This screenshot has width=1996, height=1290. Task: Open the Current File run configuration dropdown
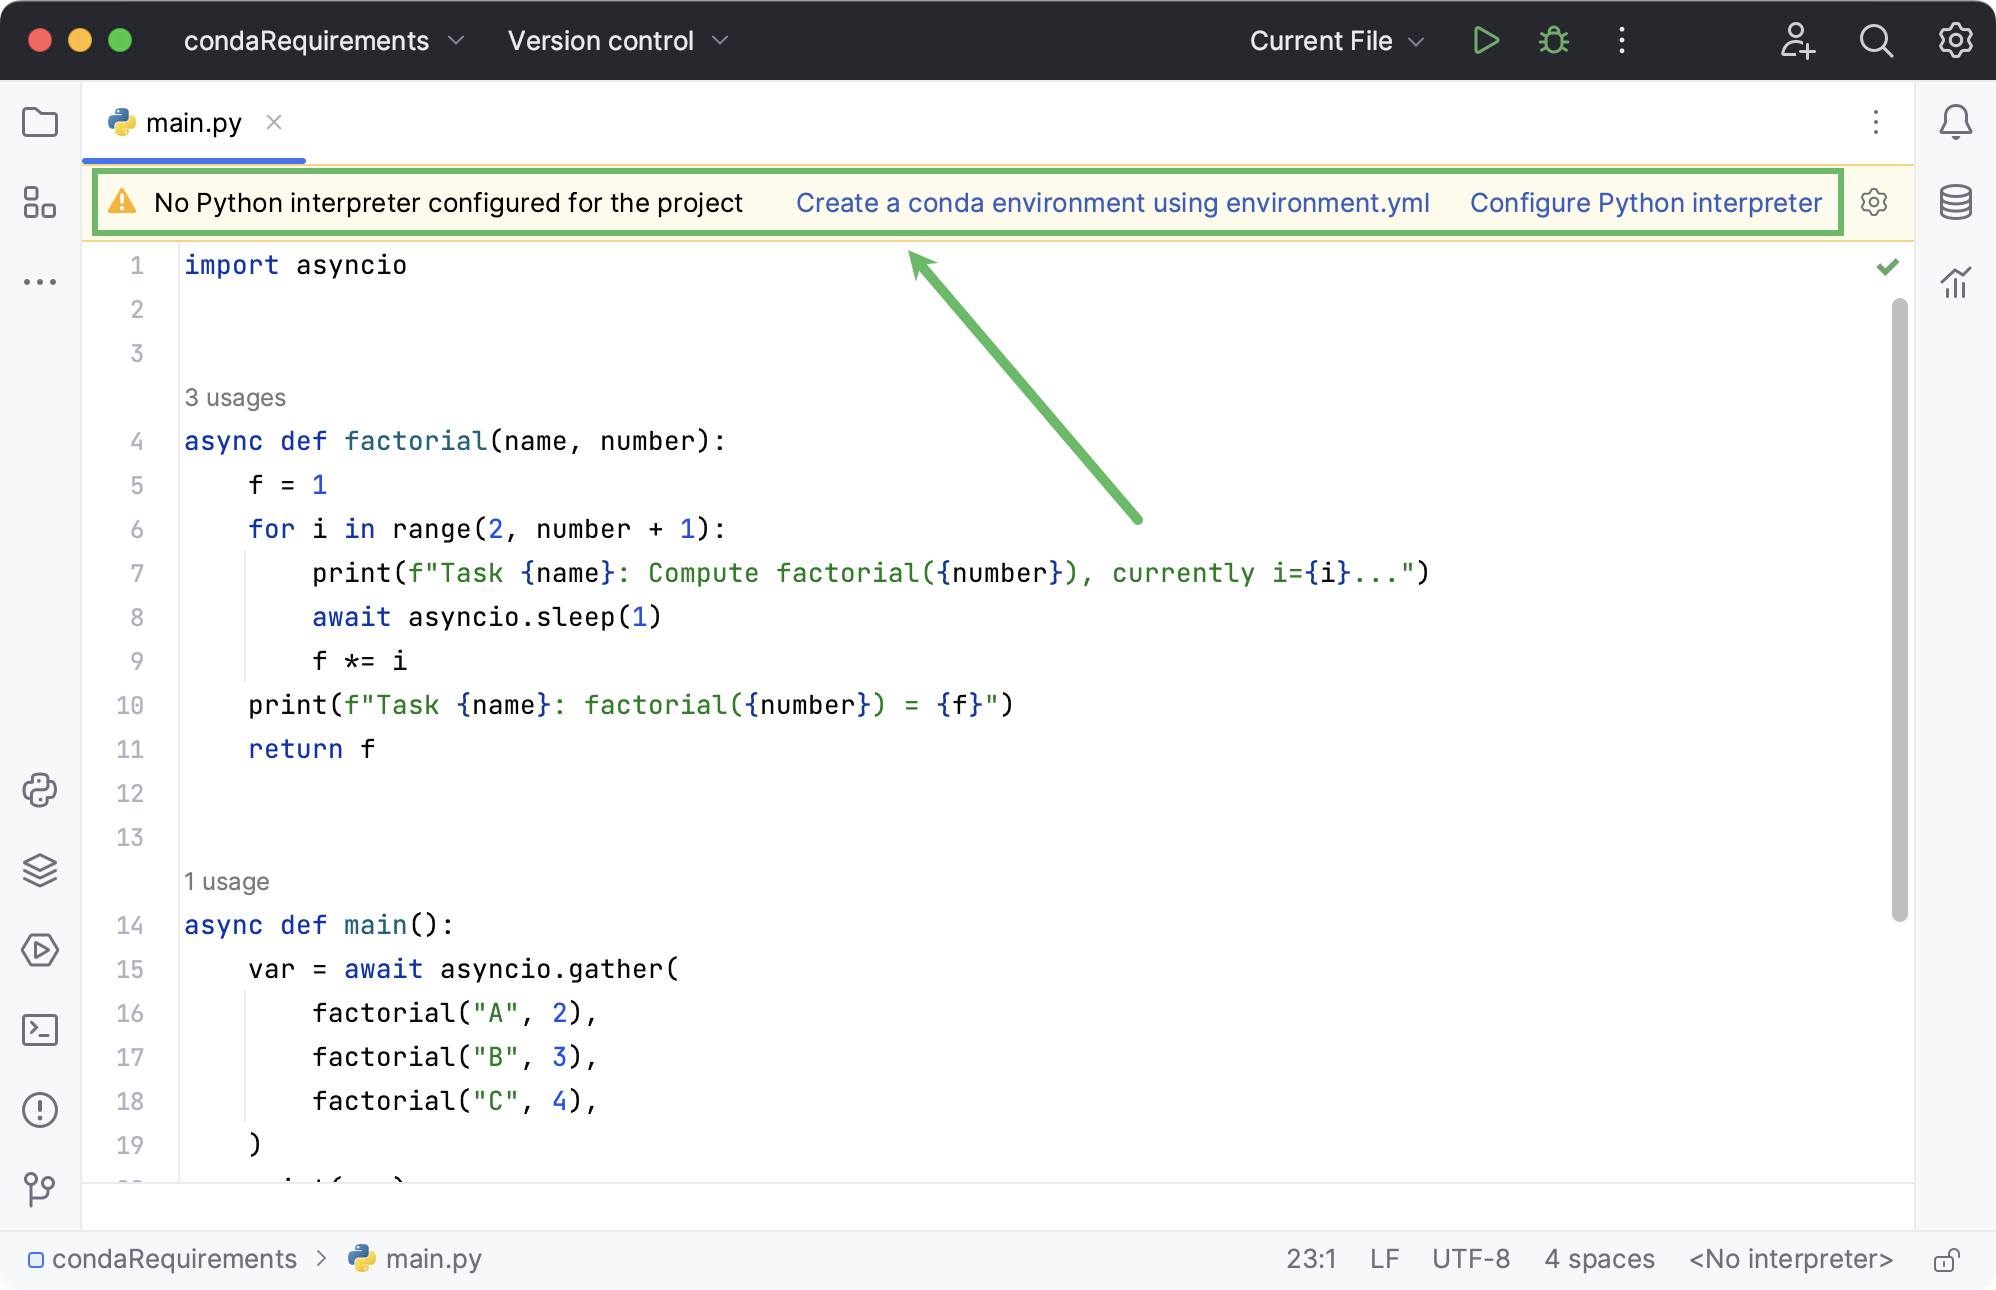(x=1337, y=41)
